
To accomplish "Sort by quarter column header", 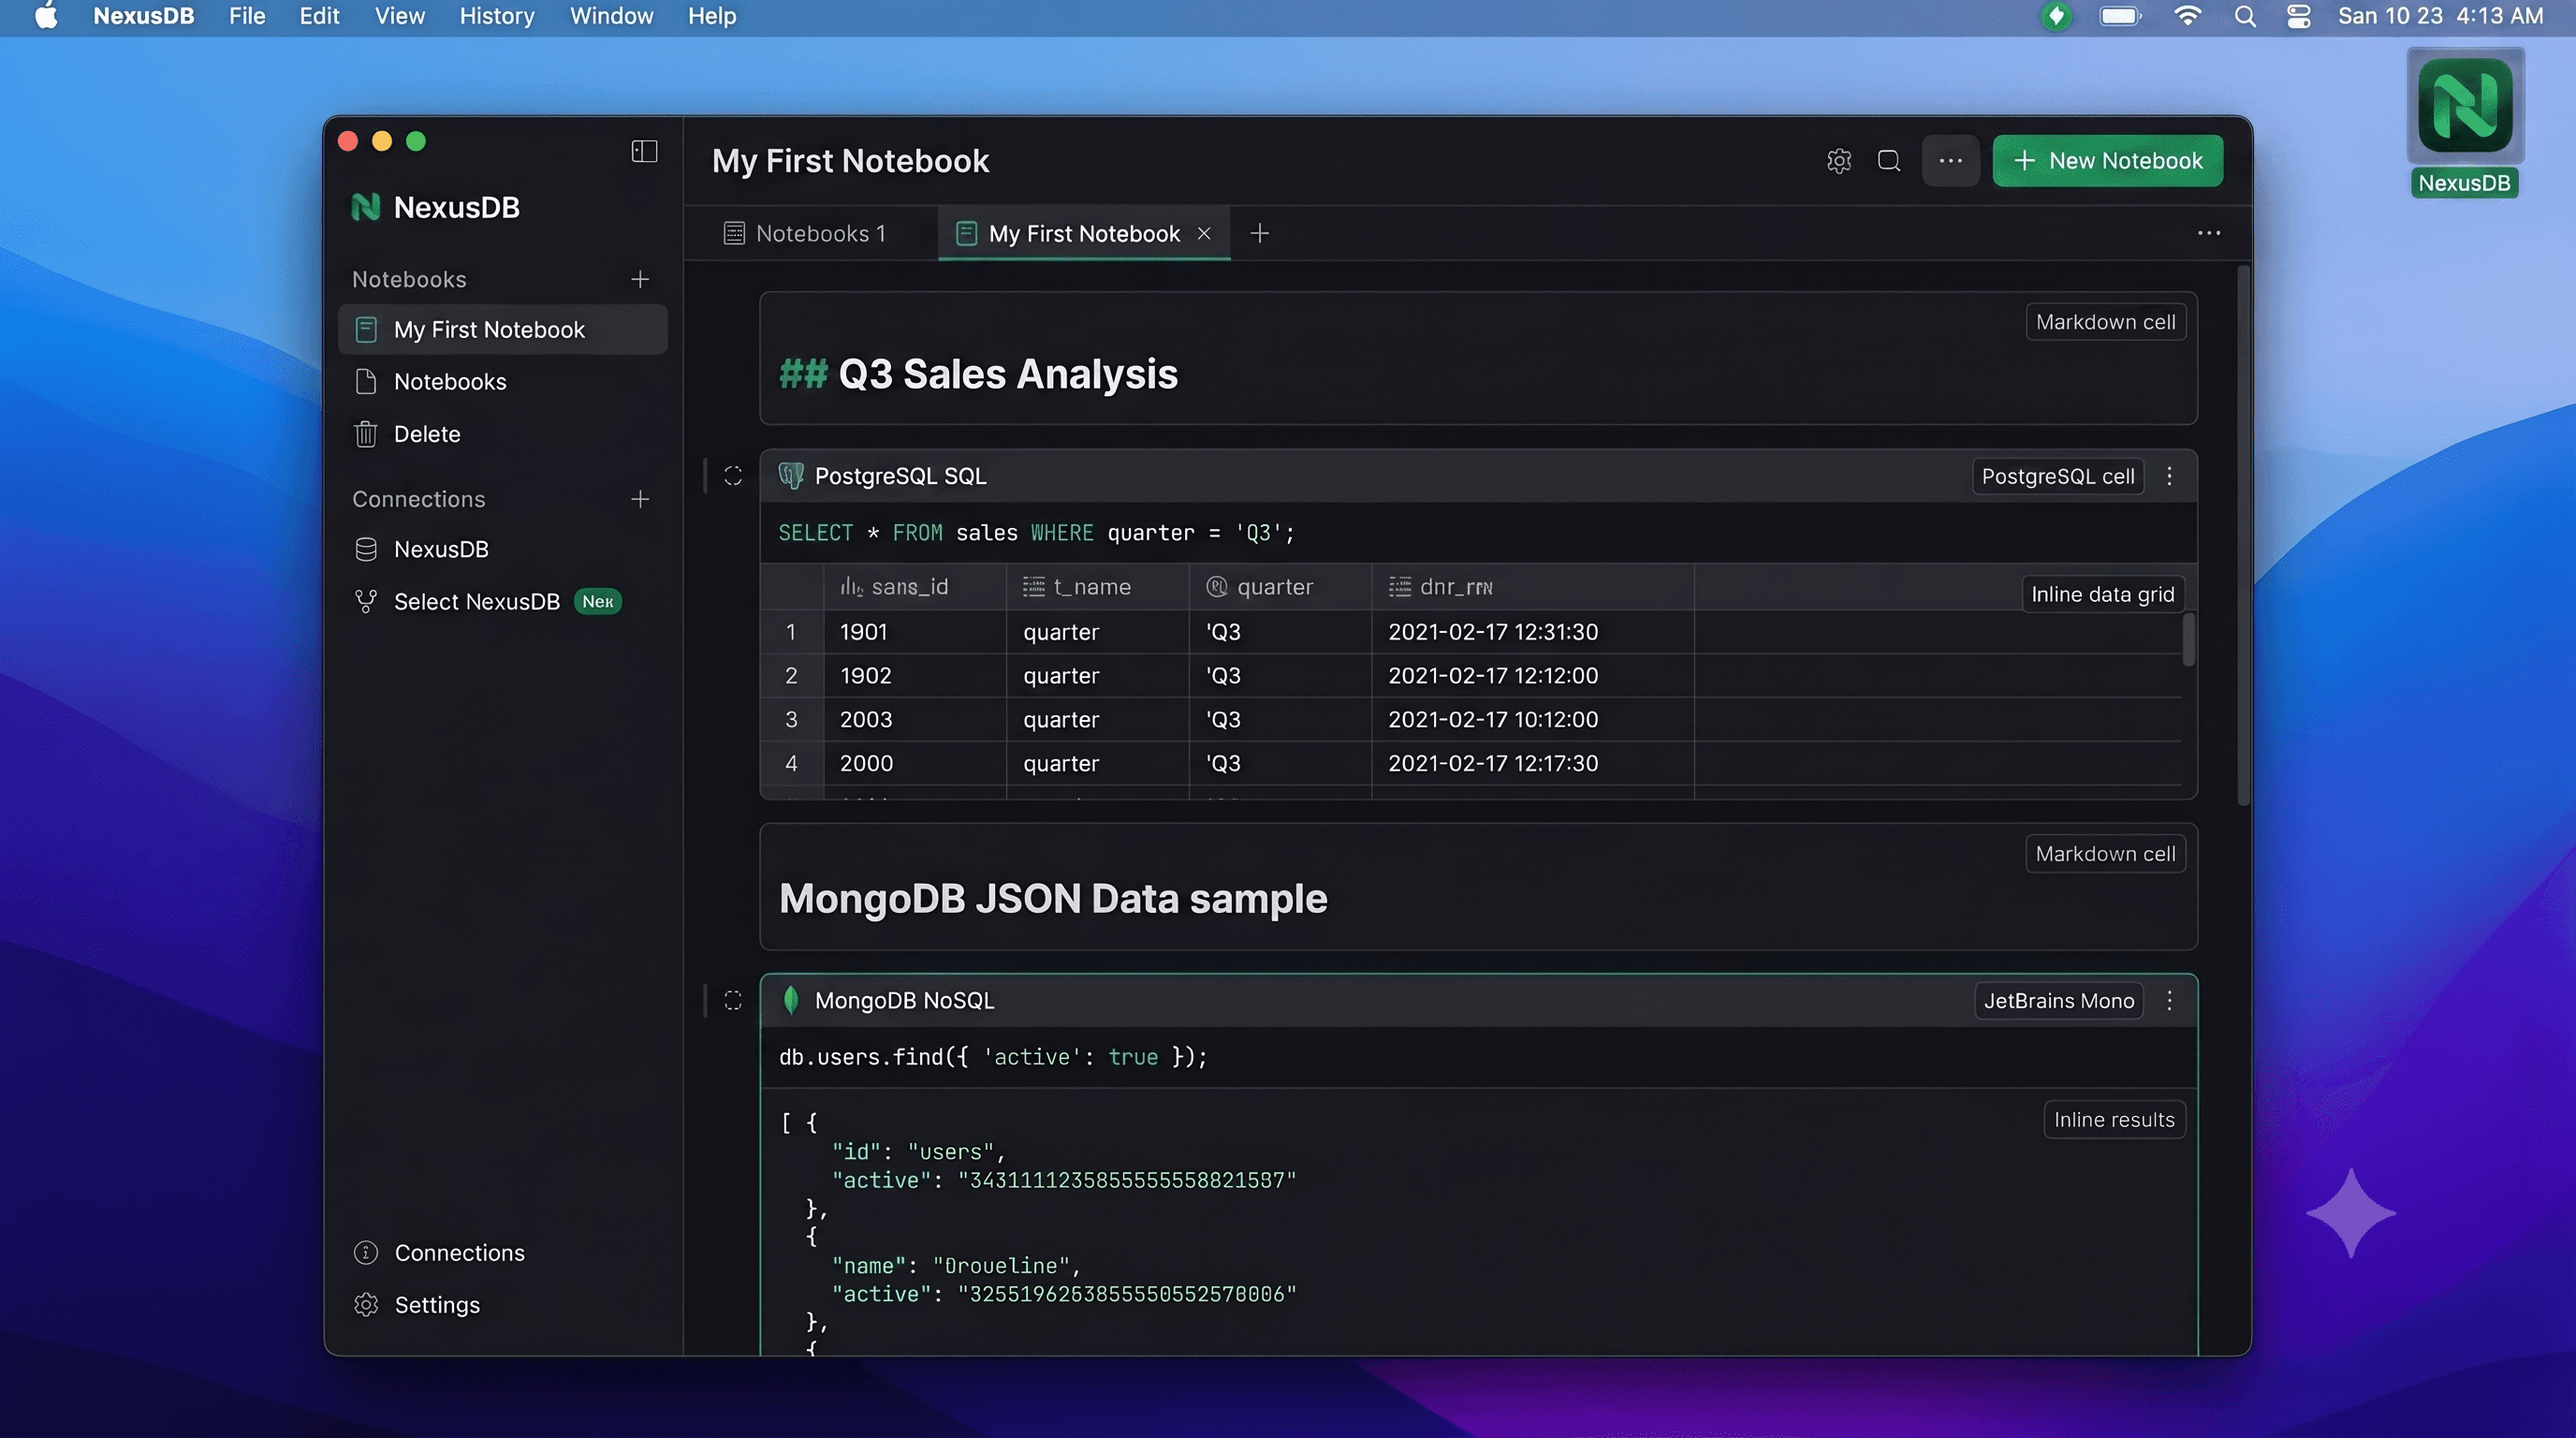I will (1280, 587).
